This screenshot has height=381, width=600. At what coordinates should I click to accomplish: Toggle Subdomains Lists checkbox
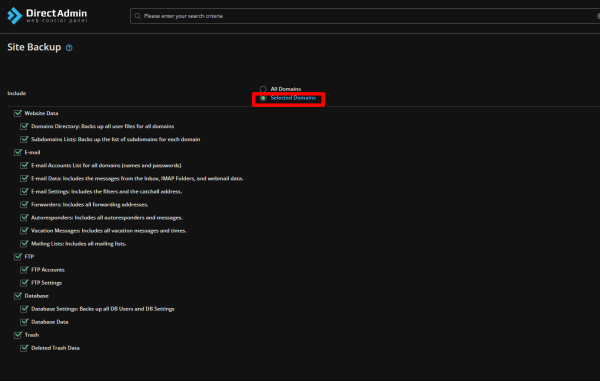pos(24,139)
